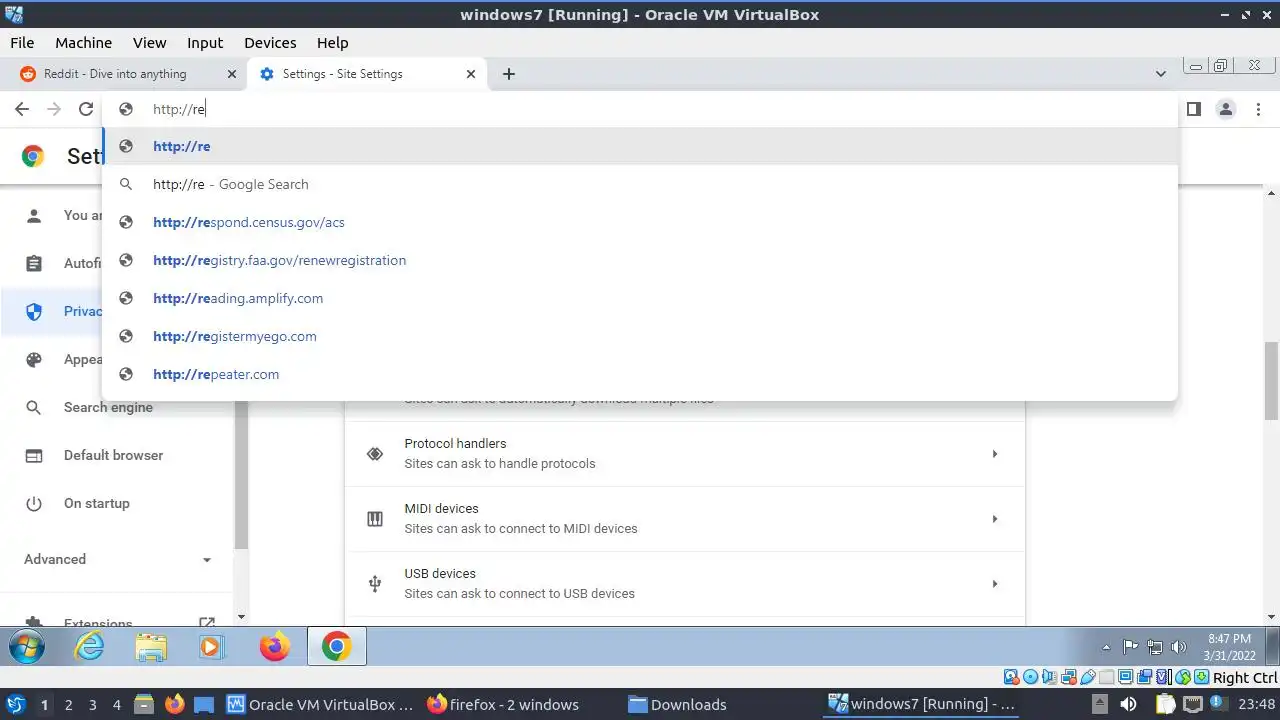Open Windows Explorer folder in the taskbar
The image size is (1280, 720).
tap(151, 647)
